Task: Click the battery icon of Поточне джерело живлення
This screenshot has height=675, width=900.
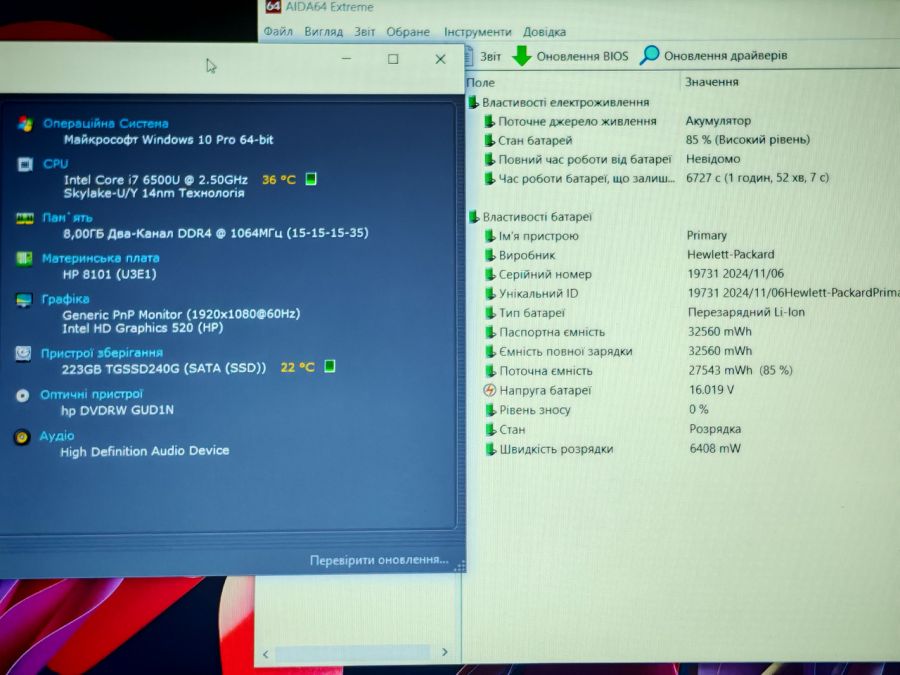Action: pos(489,121)
